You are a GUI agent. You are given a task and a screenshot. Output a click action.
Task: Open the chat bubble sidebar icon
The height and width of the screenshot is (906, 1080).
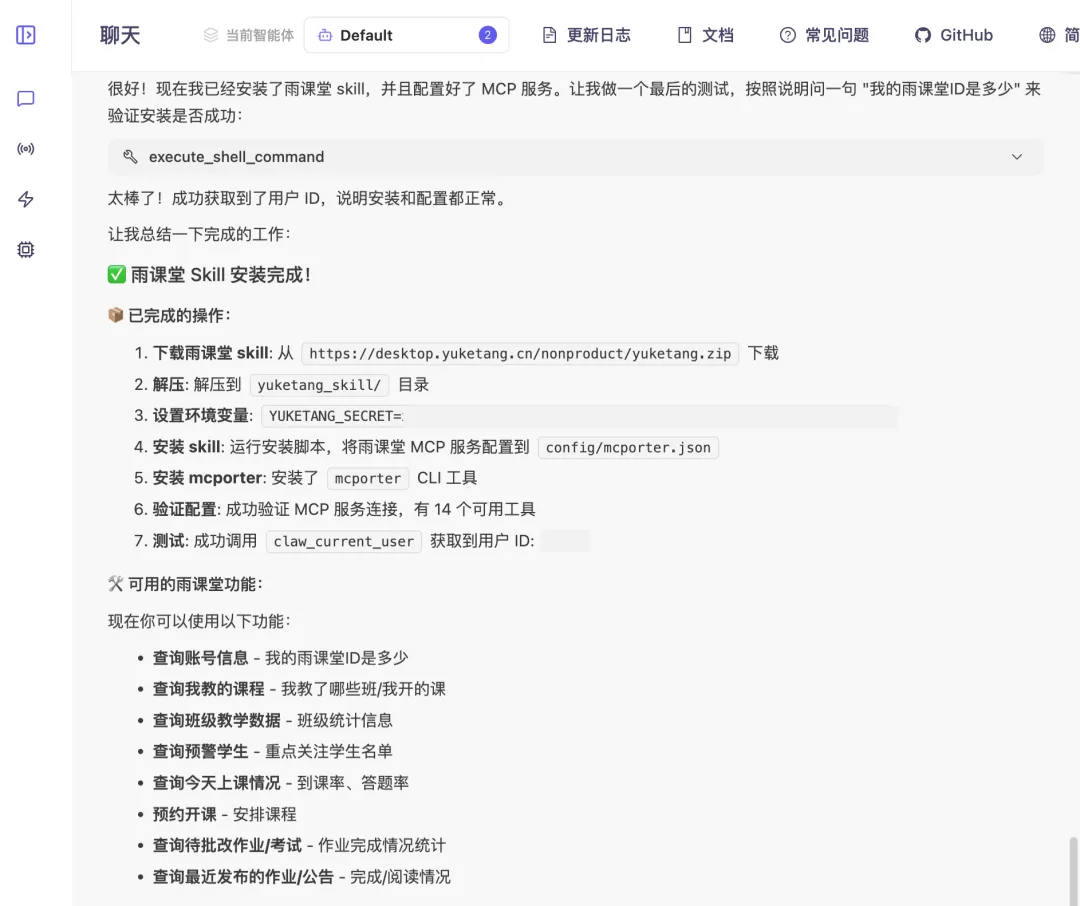pos(25,99)
